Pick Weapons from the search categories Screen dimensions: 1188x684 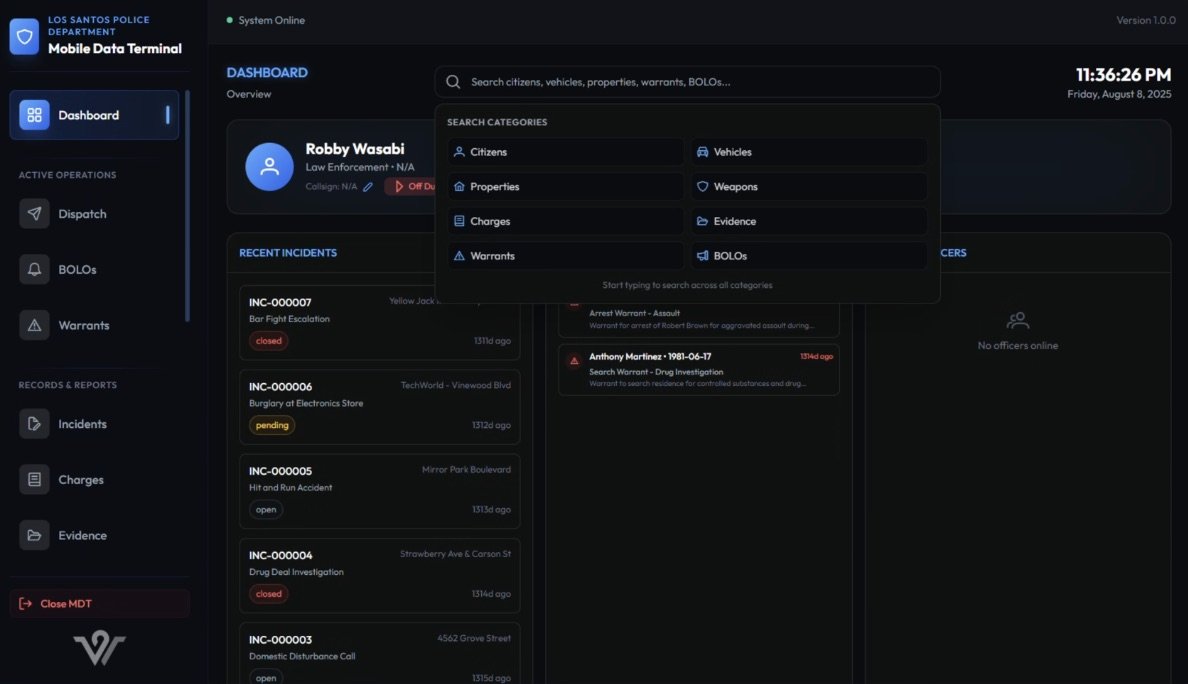(809, 187)
